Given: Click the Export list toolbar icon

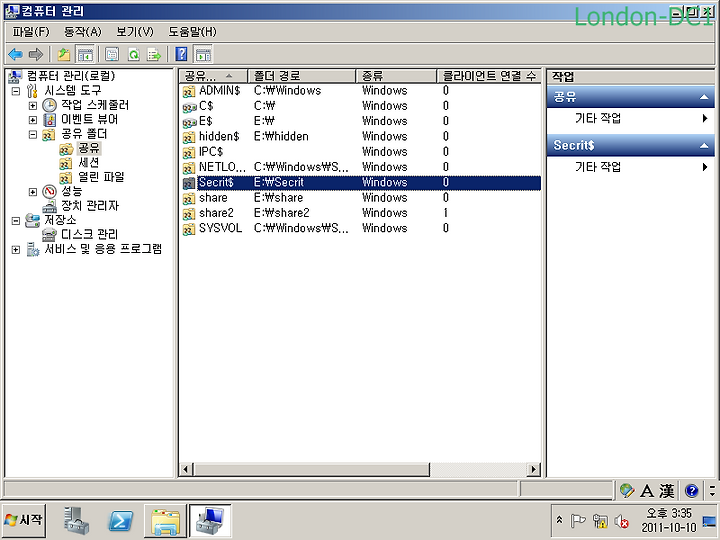Looking at the screenshot, I should pos(154,55).
